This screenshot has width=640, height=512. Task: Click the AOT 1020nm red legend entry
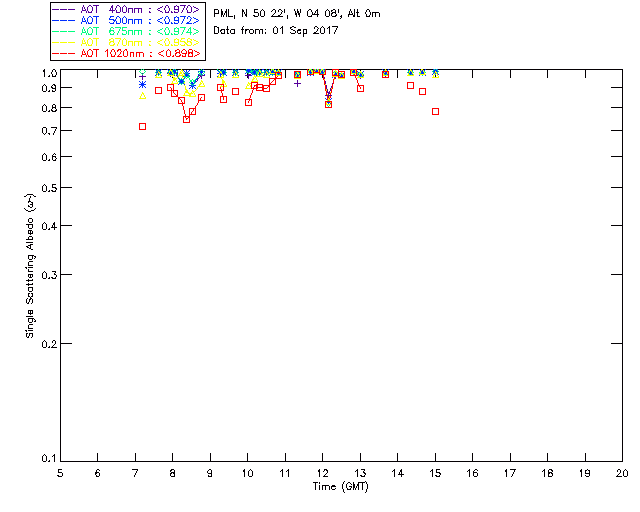128,53
